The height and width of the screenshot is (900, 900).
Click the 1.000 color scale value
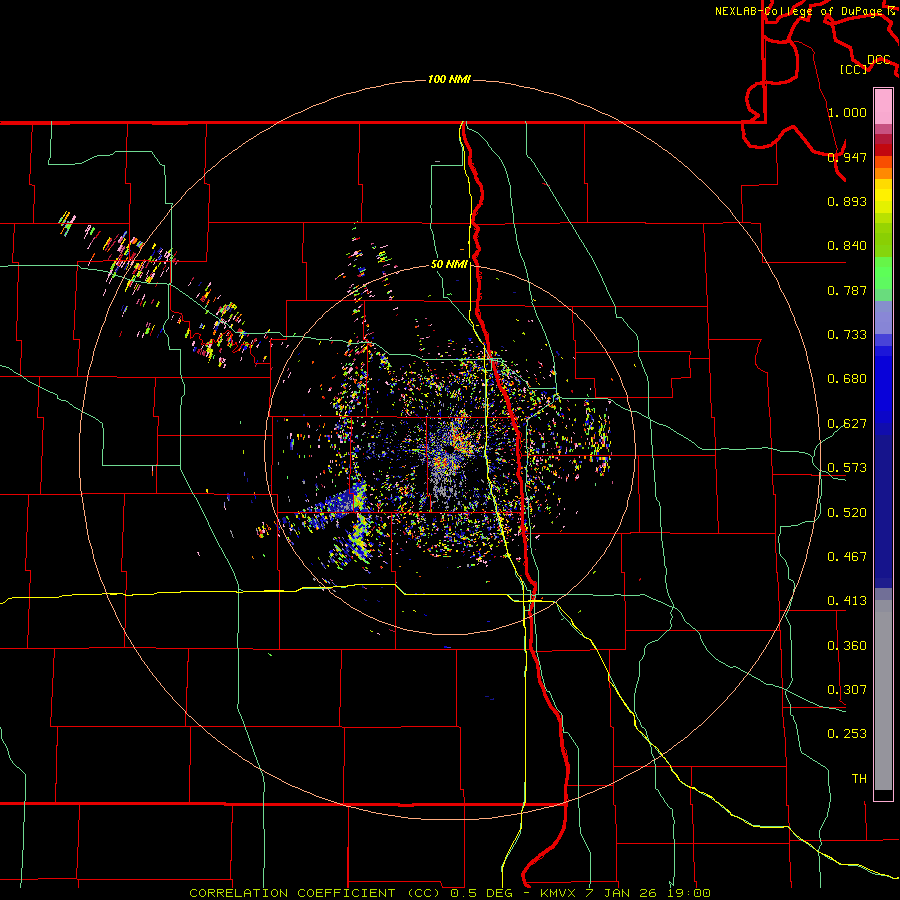coord(847,112)
